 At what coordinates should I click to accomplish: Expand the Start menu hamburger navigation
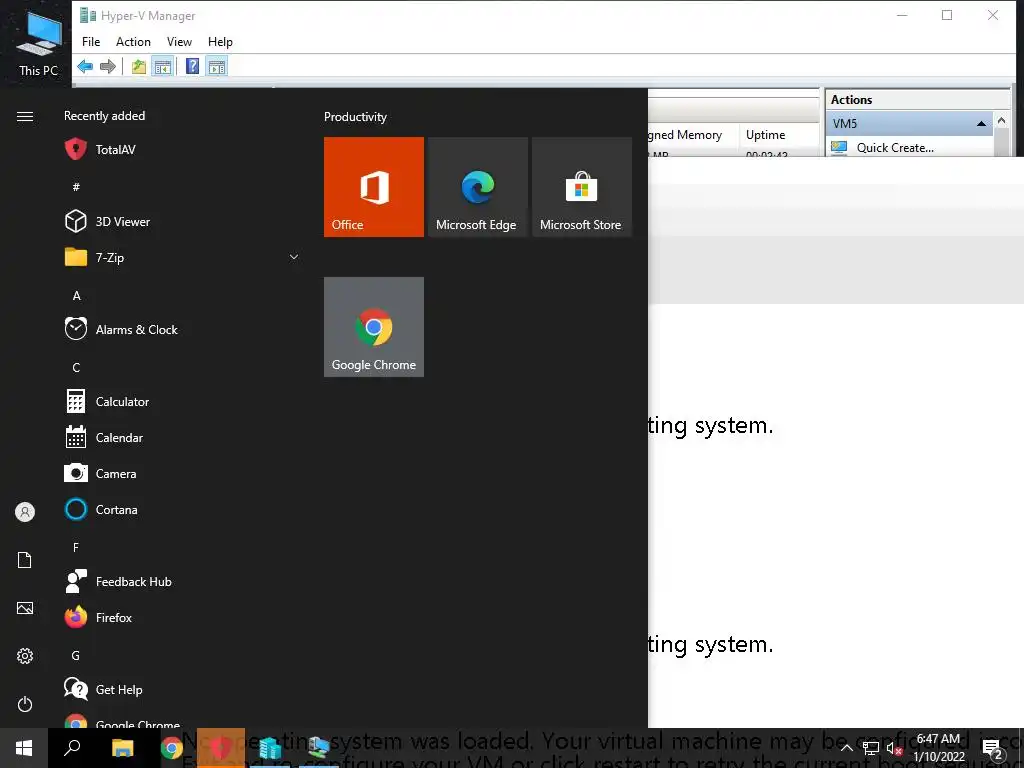pos(25,116)
